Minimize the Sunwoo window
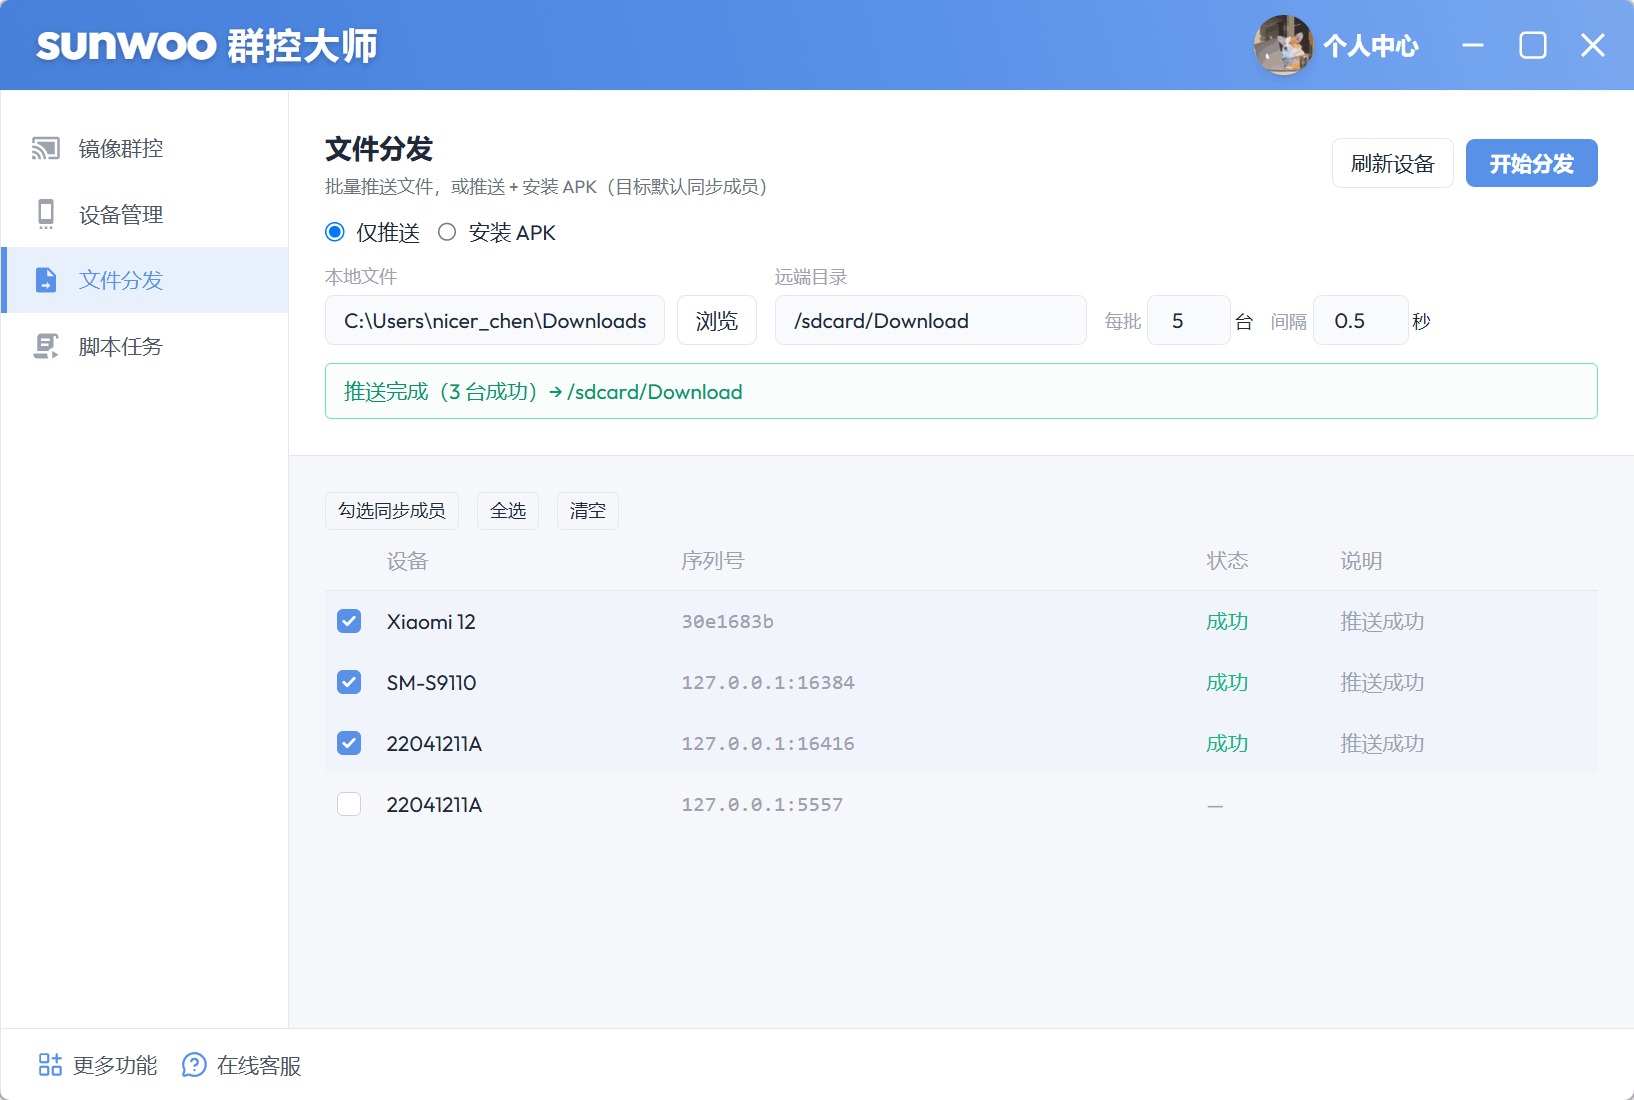Image resolution: width=1634 pixels, height=1100 pixels. pyautogui.click(x=1472, y=45)
